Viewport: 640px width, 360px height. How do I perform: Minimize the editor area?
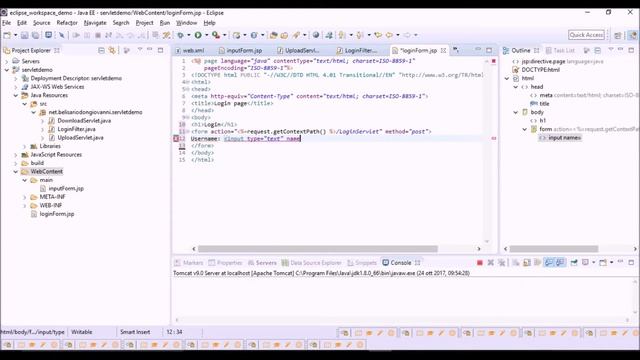(x=478, y=50)
